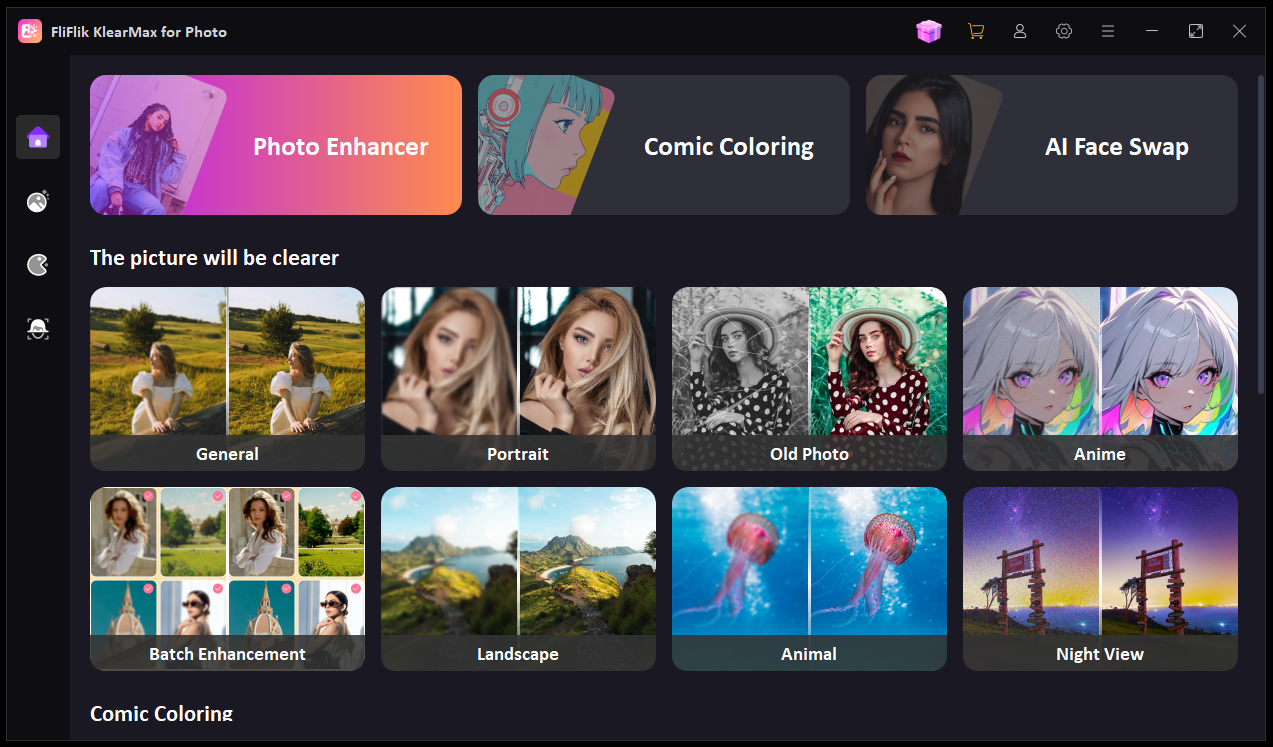Choose the General enhancement card
This screenshot has height=747, width=1273.
pos(227,379)
